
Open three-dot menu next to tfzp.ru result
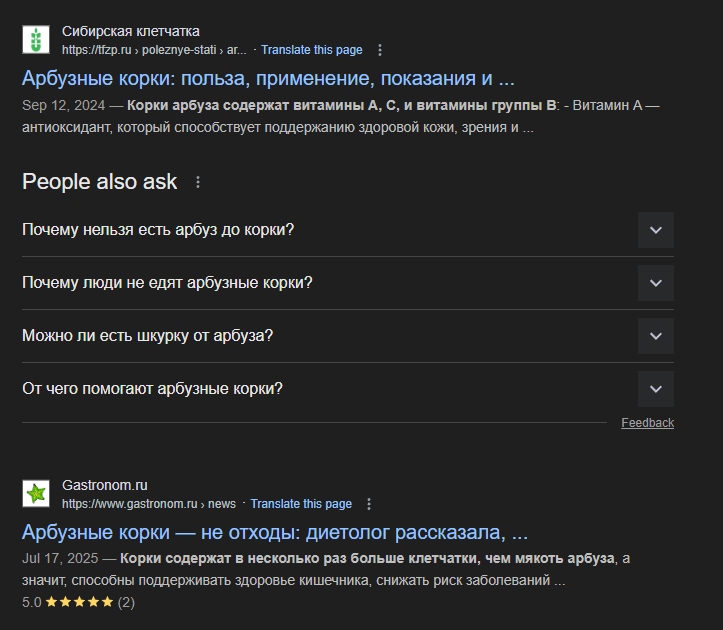380,50
